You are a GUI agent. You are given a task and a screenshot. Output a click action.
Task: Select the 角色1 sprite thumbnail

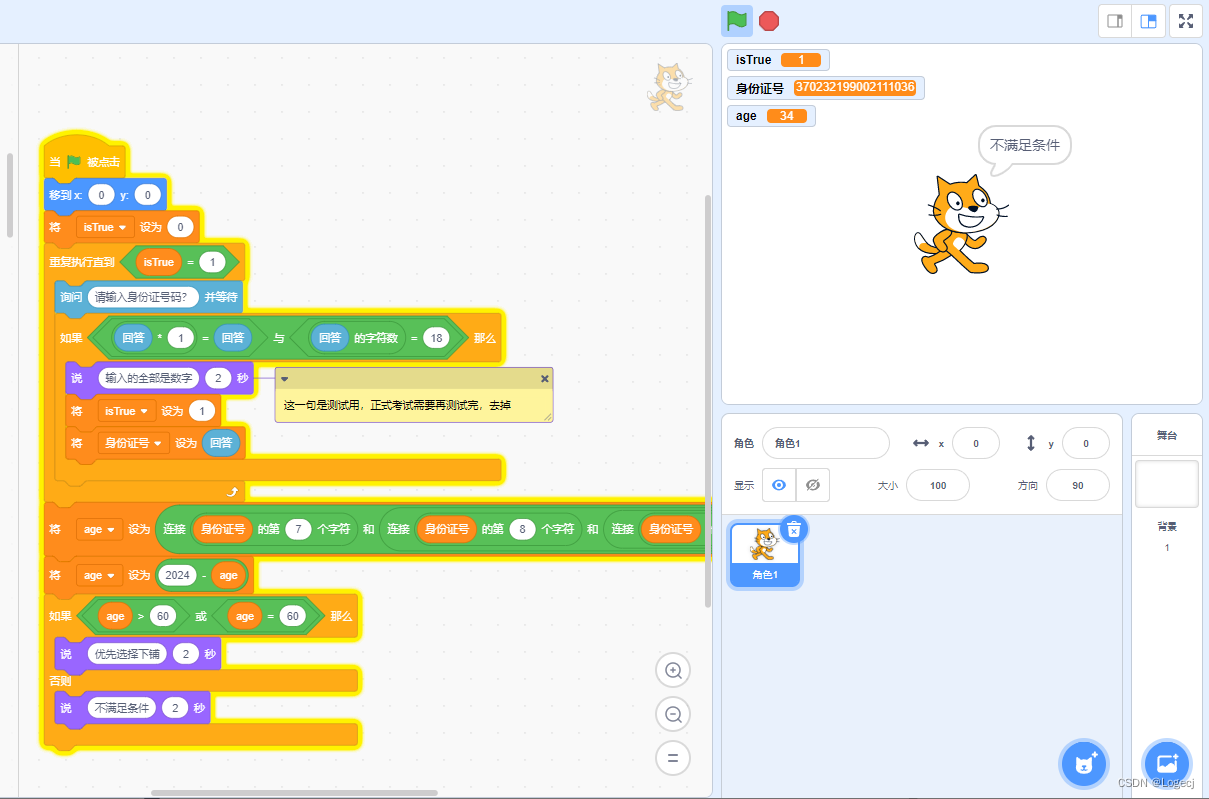click(x=765, y=553)
